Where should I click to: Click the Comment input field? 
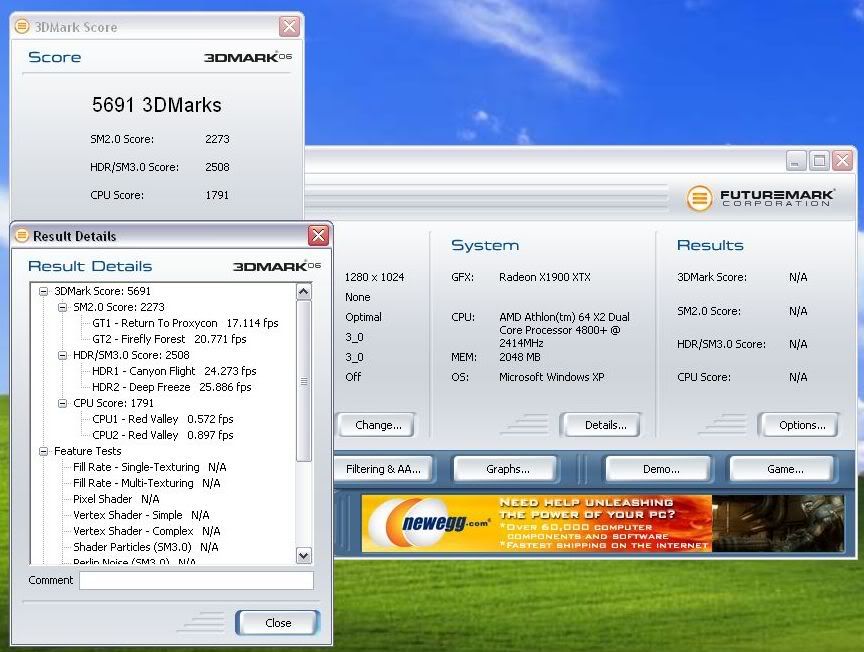point(197,580)
